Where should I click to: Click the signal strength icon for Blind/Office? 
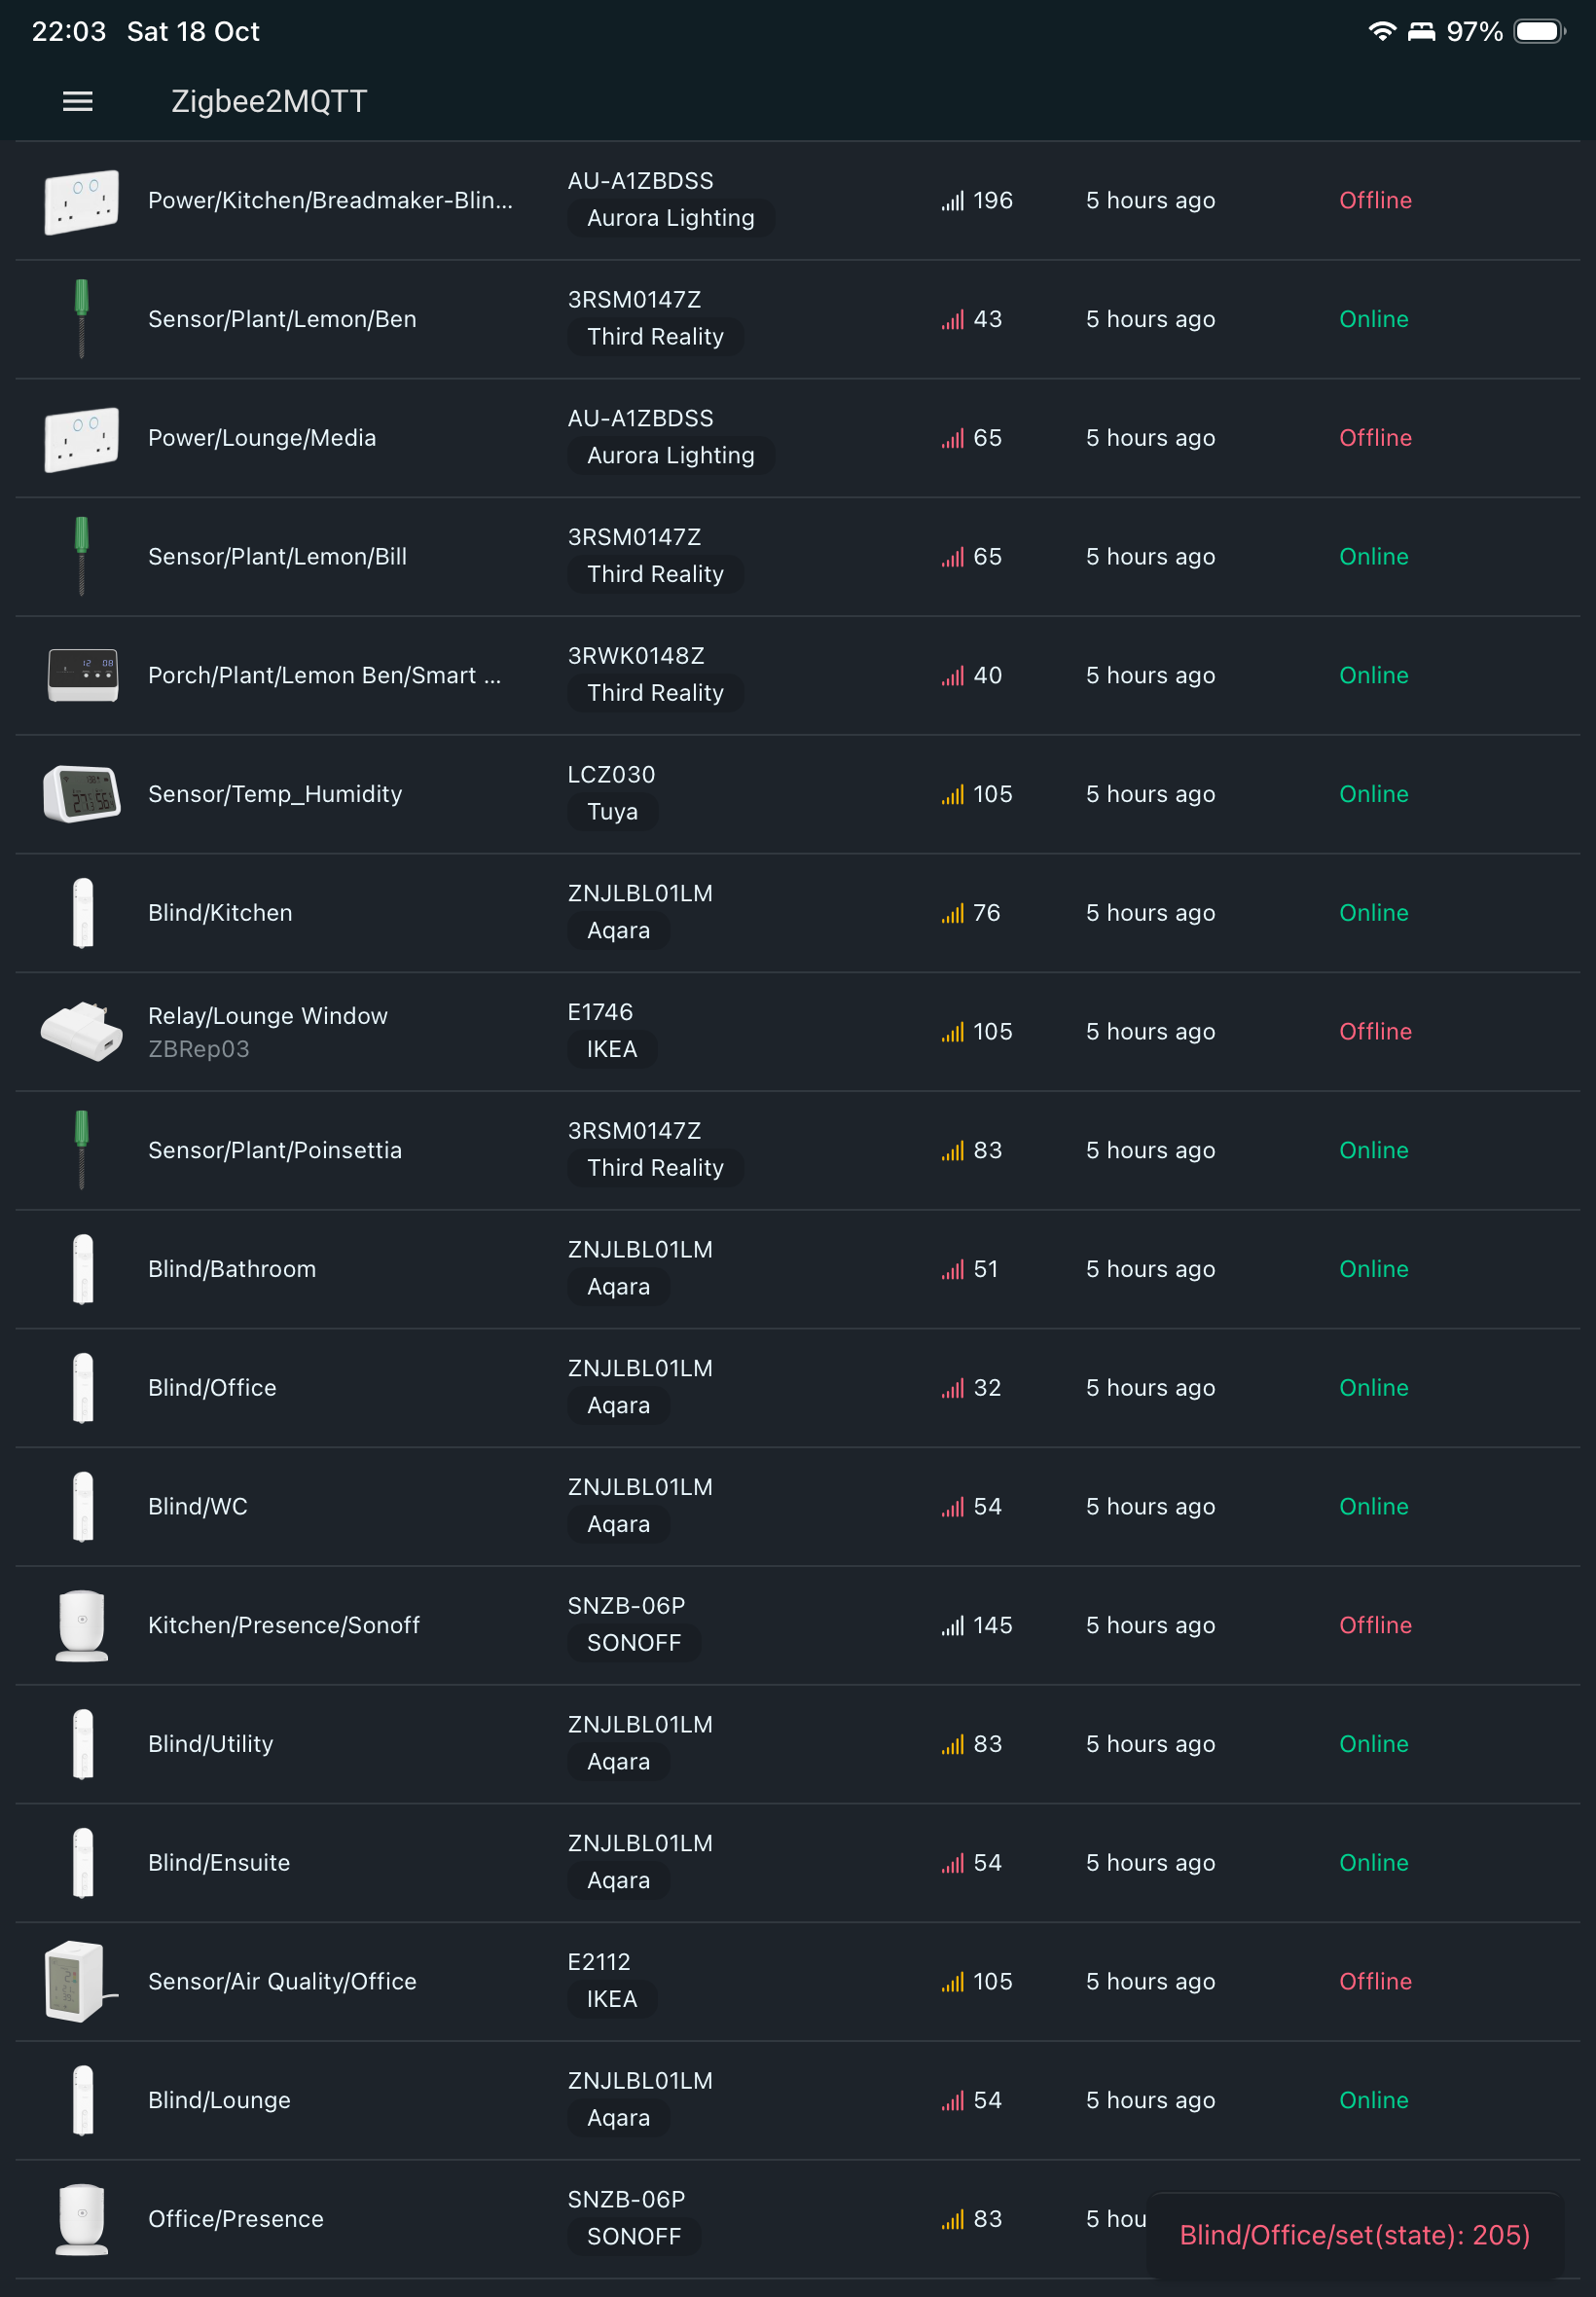point(952,1388)
